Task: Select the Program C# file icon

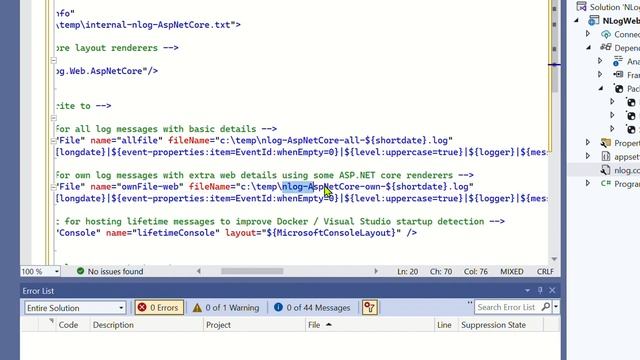Action: pos(606,184)
